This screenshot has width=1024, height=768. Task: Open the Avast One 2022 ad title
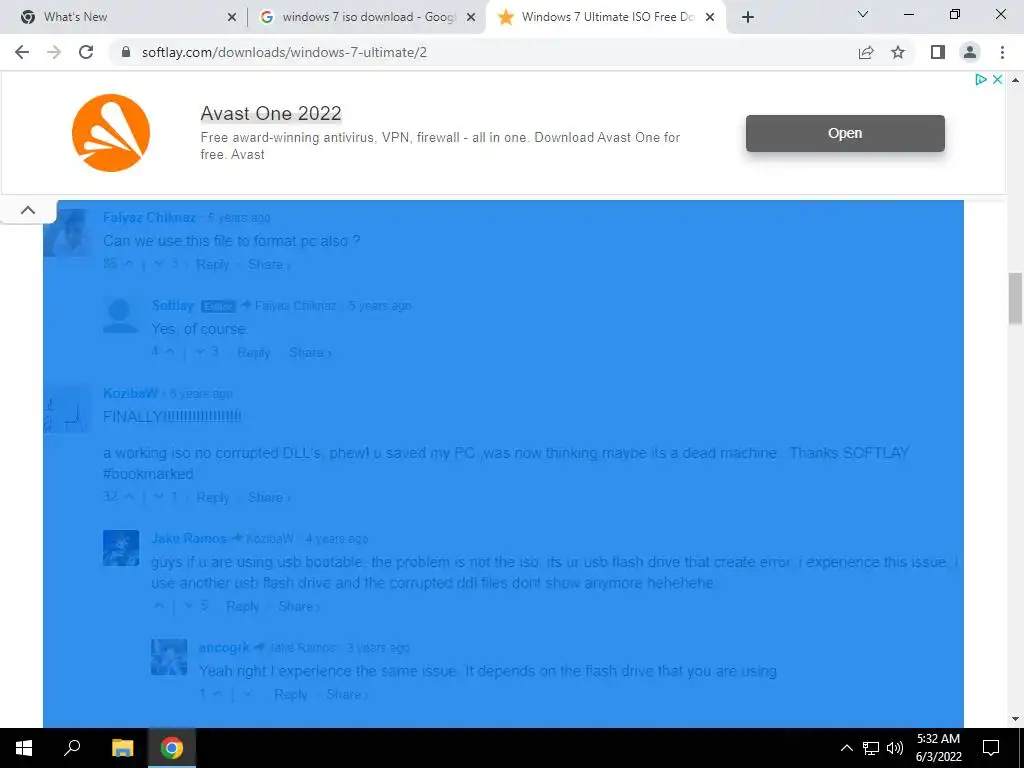click(x=271, y=113)
